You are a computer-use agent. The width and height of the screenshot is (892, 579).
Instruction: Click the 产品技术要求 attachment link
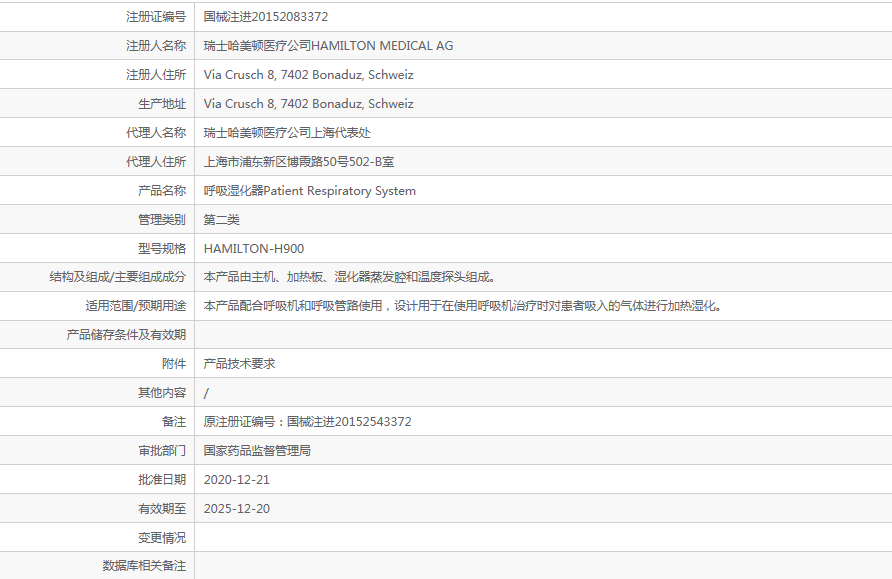click(239, 364)
